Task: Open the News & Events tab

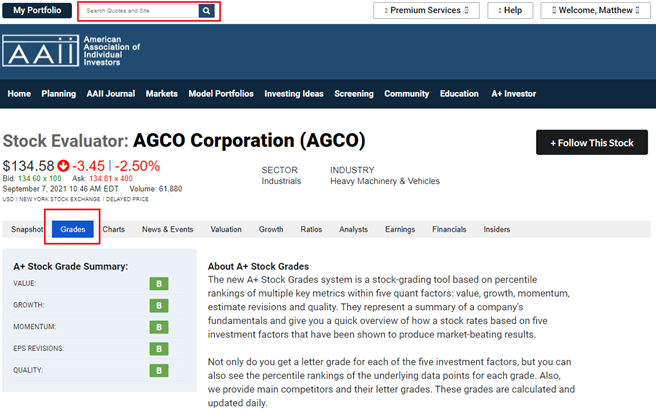Action: click(167, 229)
